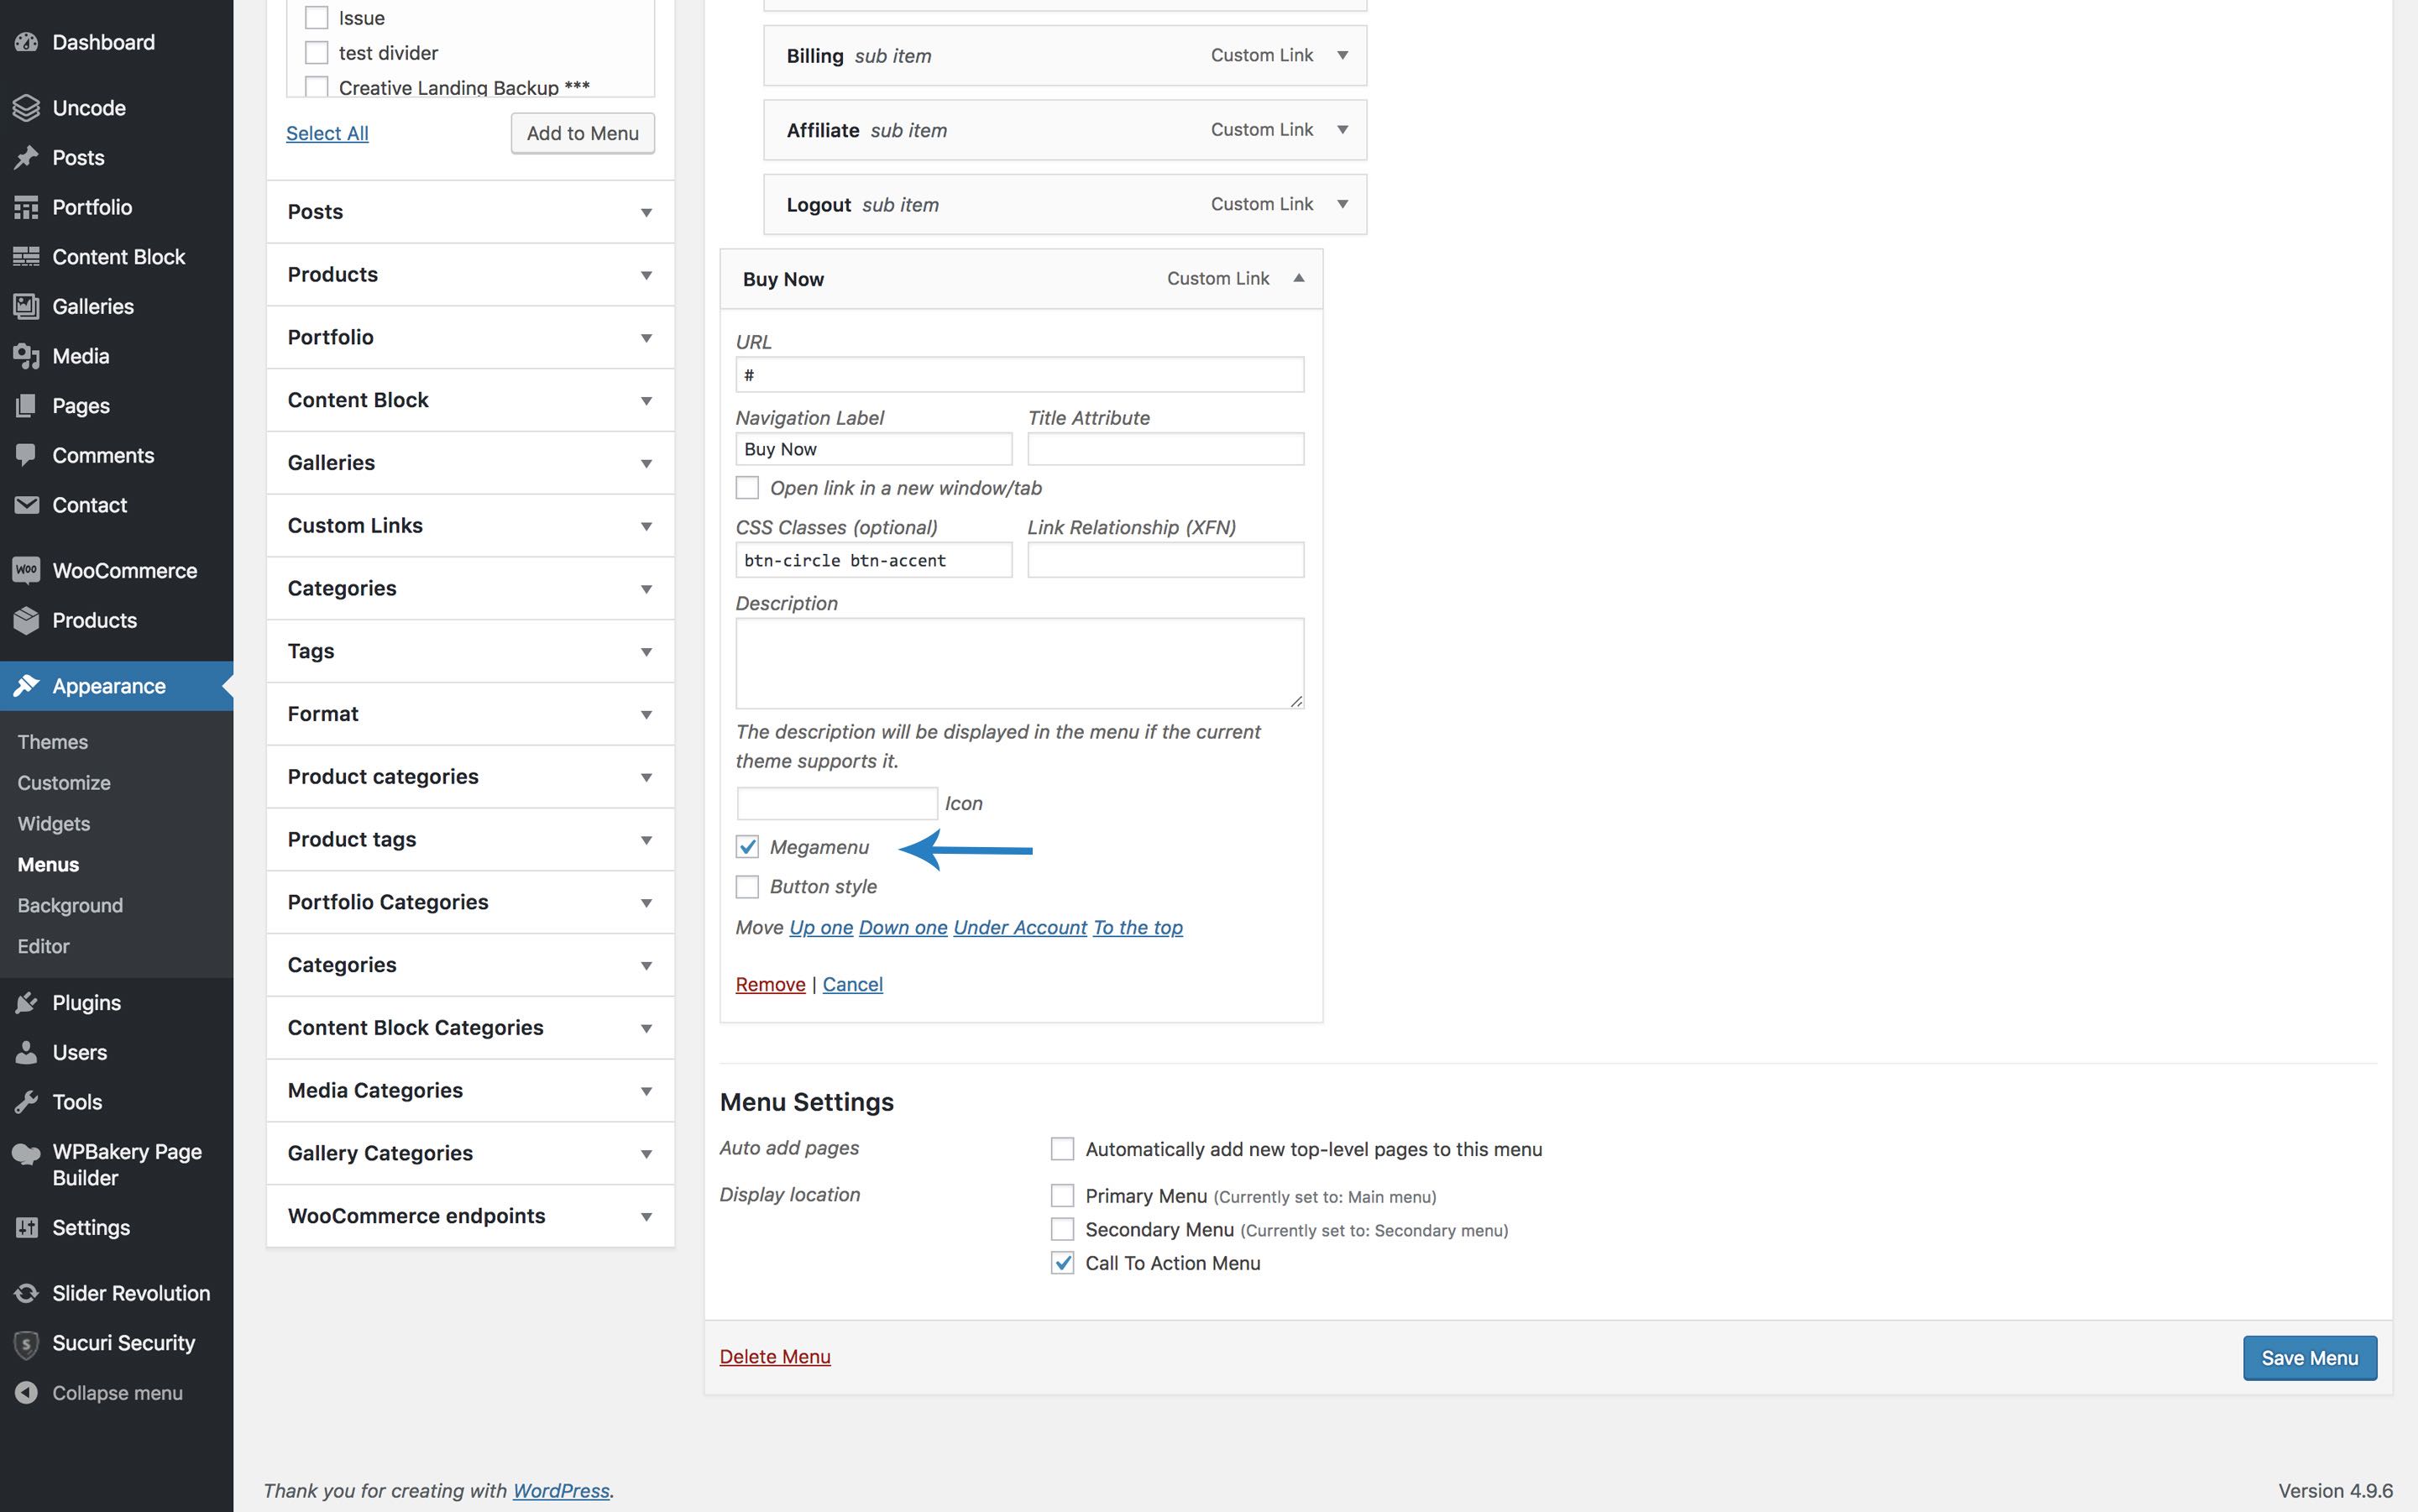Open the Widgets submenu item
Viewport: 2418px width, 1512px height.
[54, 824]
